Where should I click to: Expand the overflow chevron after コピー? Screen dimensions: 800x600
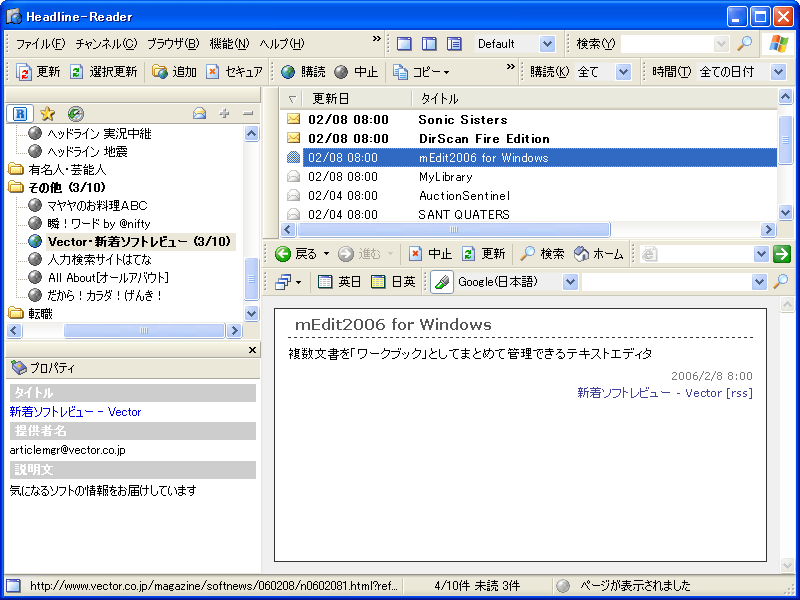pyautogui.click(x=510, y=67)
